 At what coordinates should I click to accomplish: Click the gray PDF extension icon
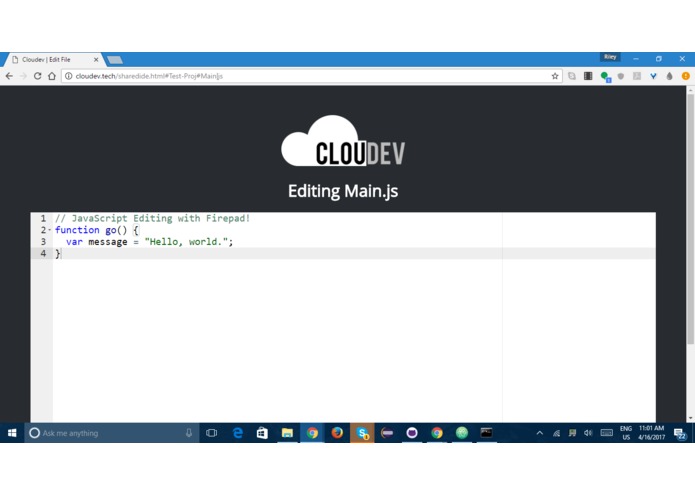(x=637, y=76)
